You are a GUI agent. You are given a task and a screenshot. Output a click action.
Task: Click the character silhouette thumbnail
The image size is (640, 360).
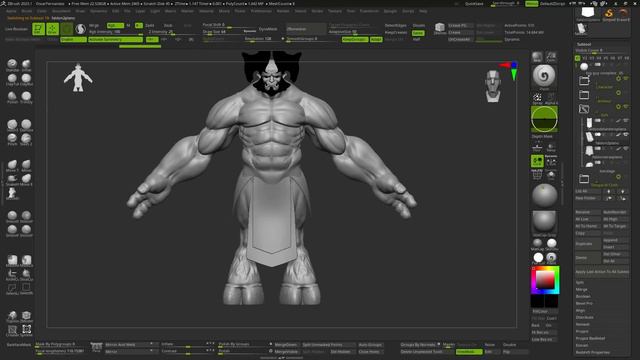78,78
